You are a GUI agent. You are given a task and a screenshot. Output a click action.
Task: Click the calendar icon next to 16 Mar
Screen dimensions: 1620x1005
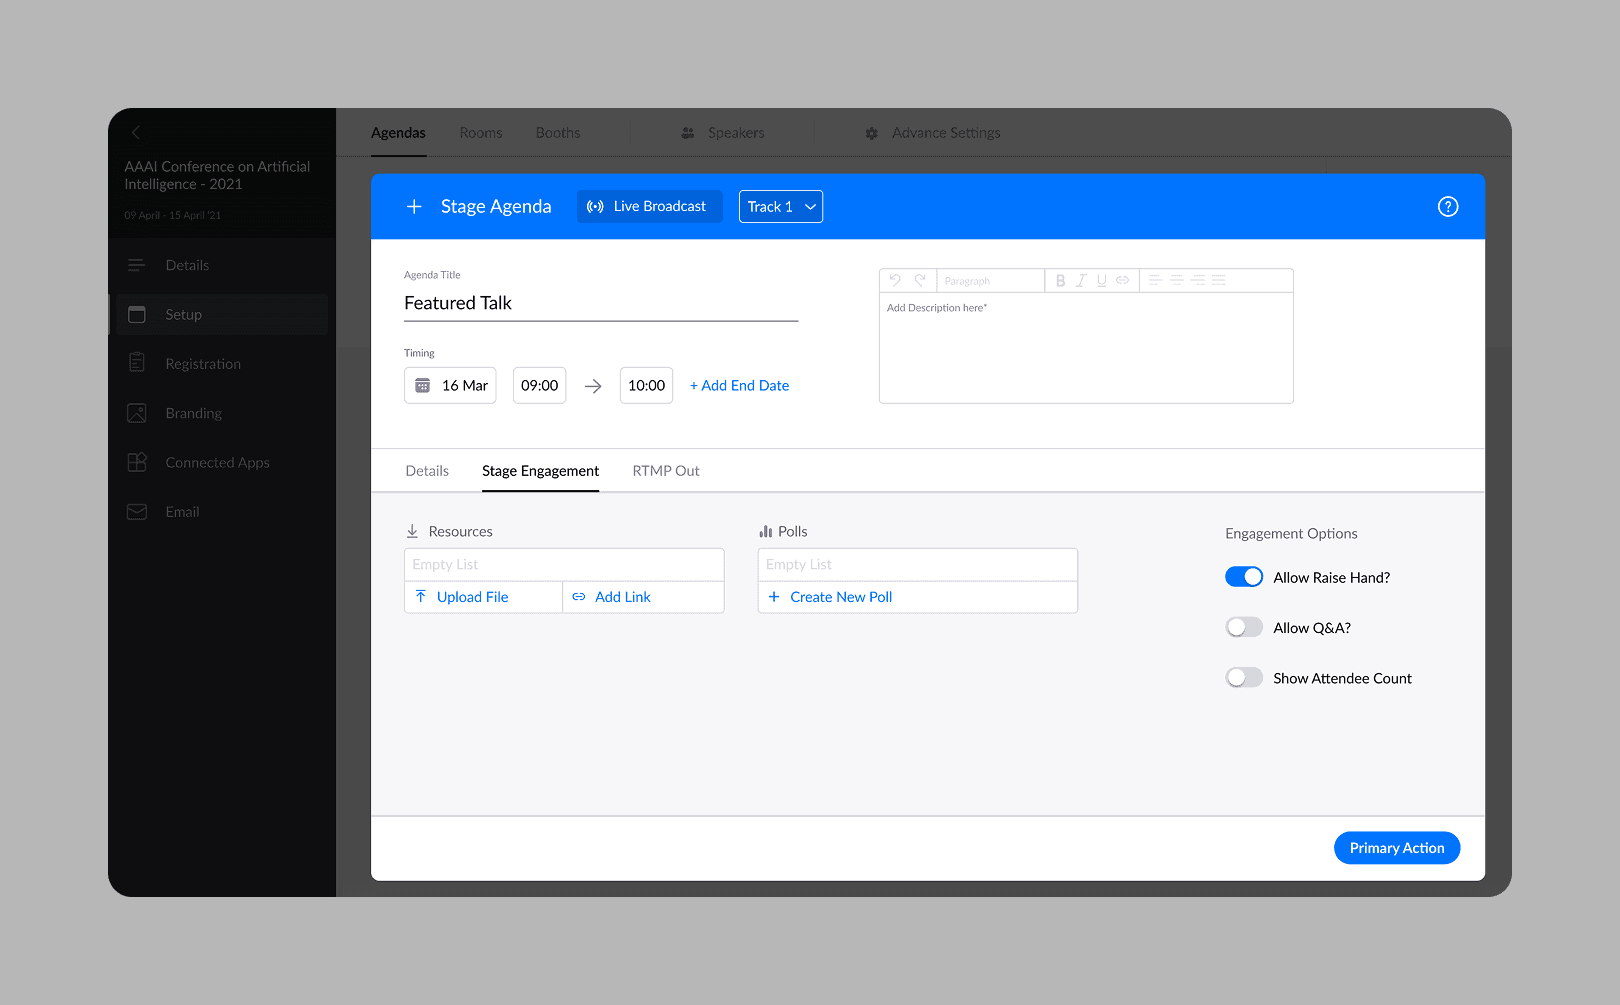coord(422,385)
